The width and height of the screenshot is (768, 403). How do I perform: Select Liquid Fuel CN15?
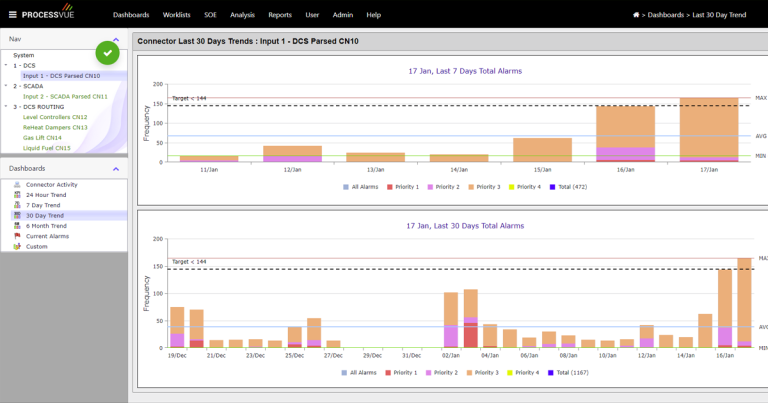tap(47, 148)
